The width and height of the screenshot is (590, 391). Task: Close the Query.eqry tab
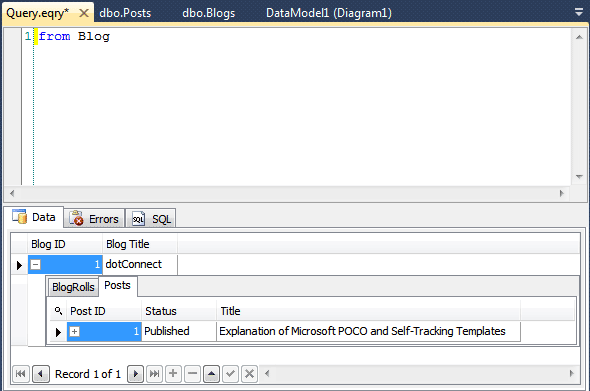point(84,13)
